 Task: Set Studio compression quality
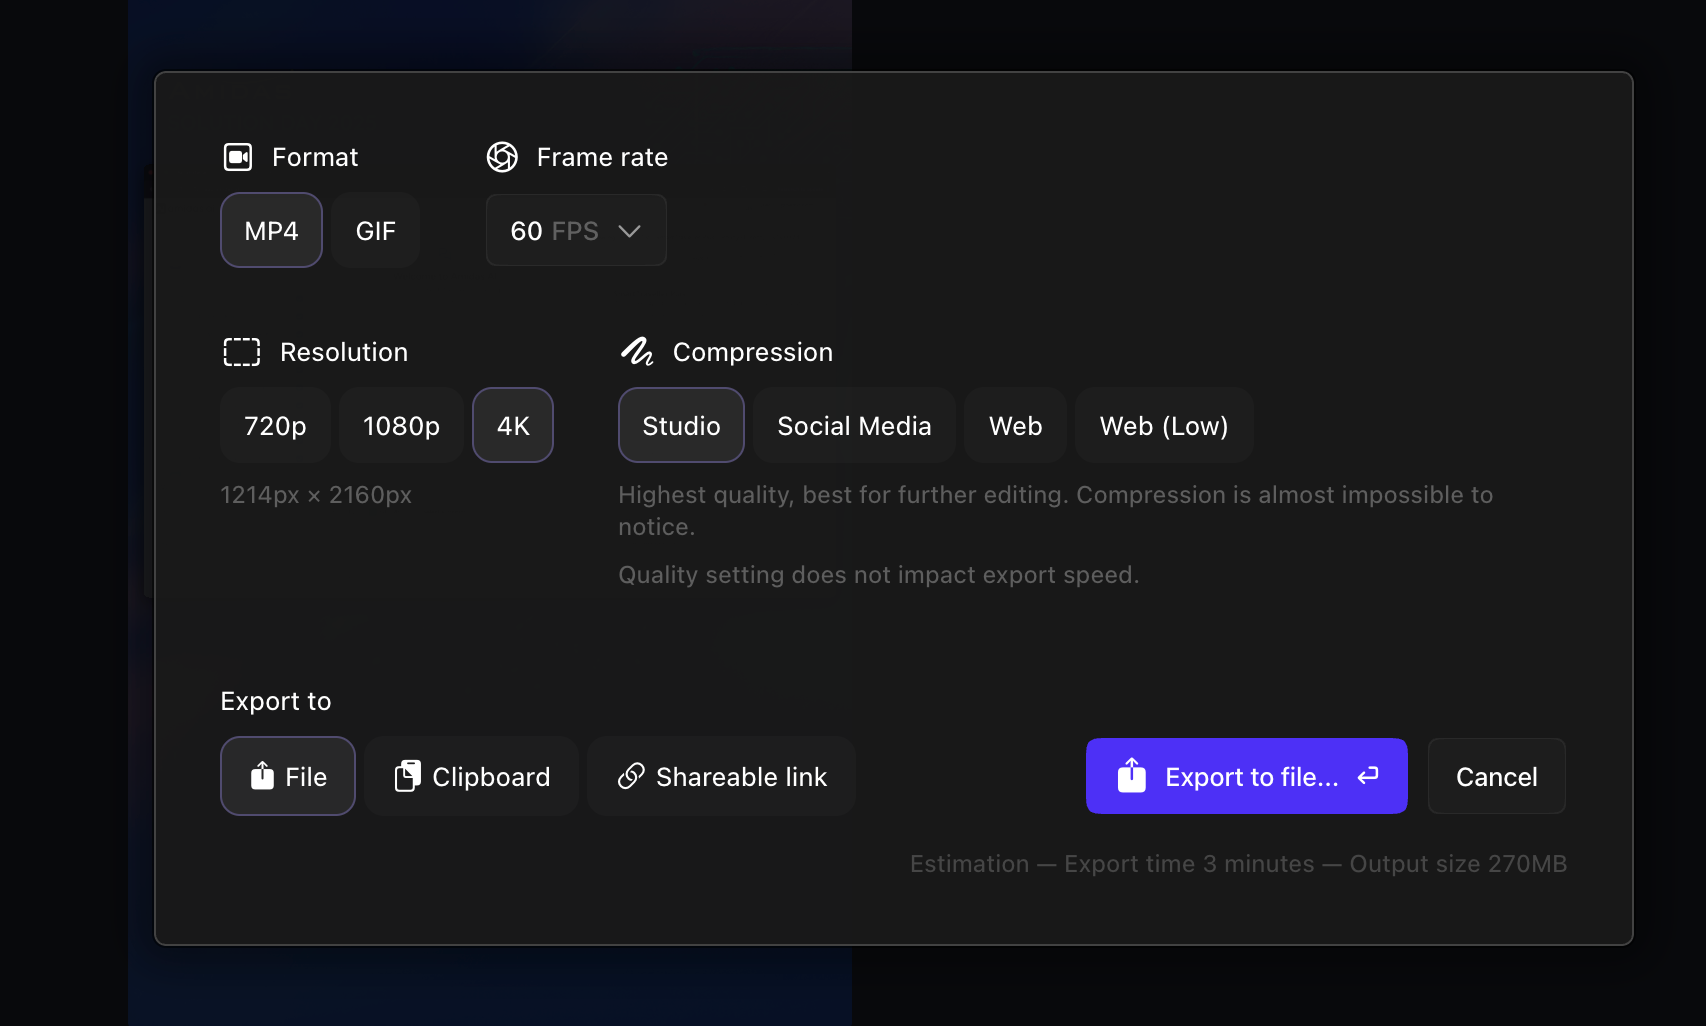coord(681,425)
